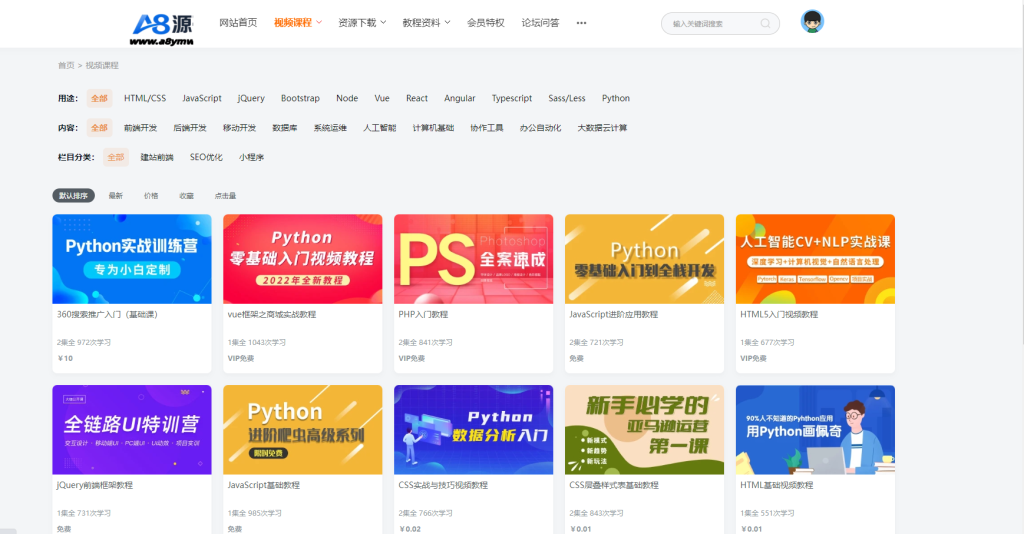Click course title HTML5入门视频教程
The image size is (1024, 534).
[x=779, y=315]
